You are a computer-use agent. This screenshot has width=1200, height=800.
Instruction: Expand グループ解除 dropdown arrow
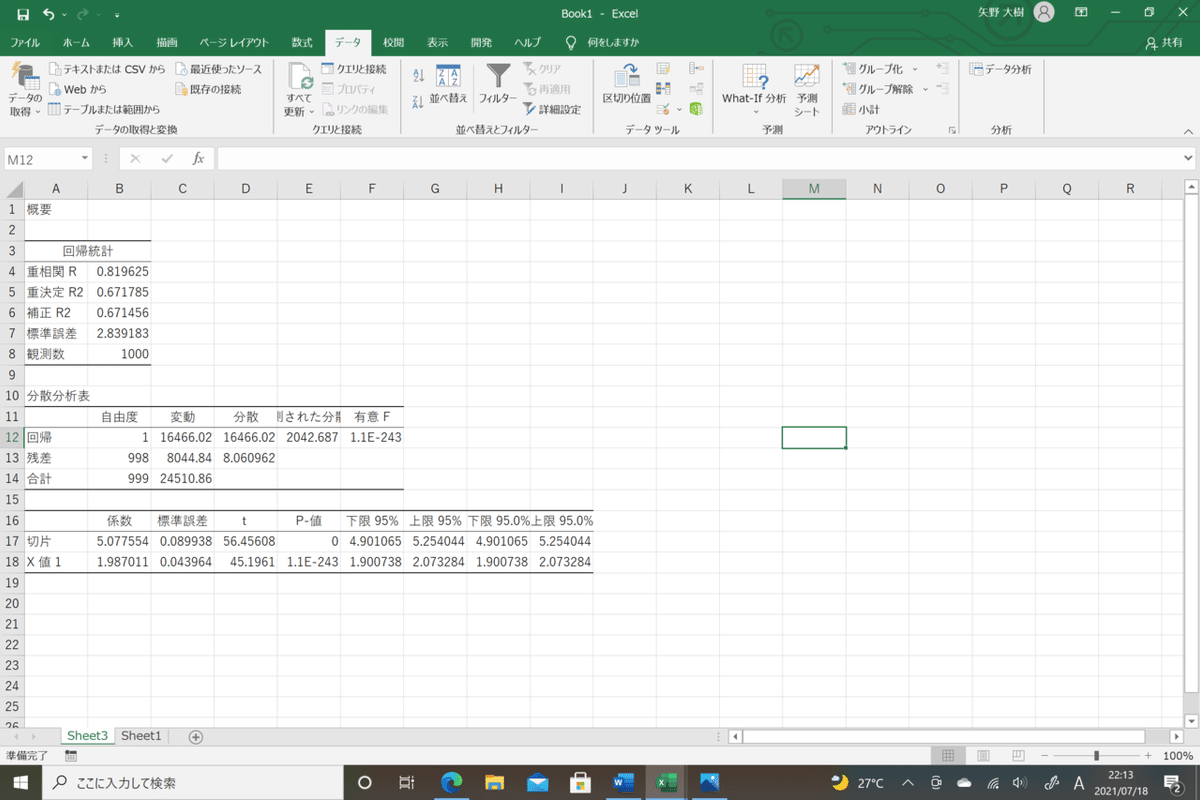point(925,89)
